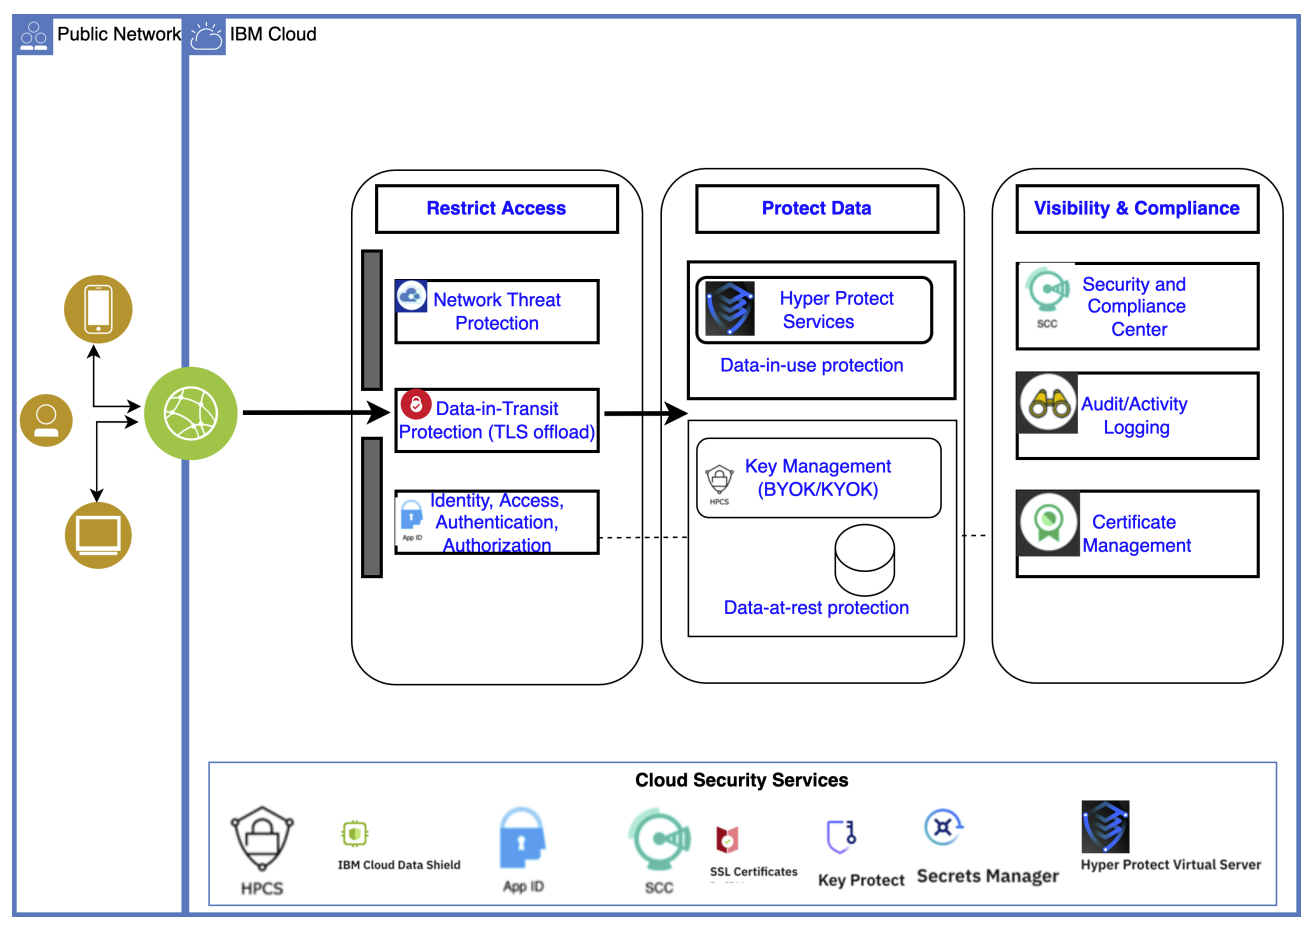Click the Cloud Security Services title
Viewport: 1315px width, 933px height.
point(742,780)
